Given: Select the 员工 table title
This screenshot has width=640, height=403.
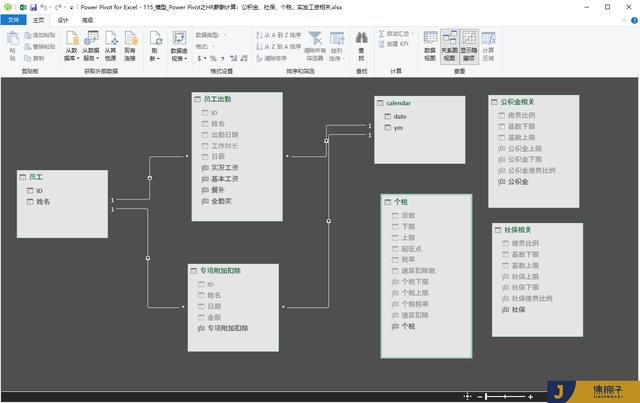Looking at the screenshot, I should point(36,177).
